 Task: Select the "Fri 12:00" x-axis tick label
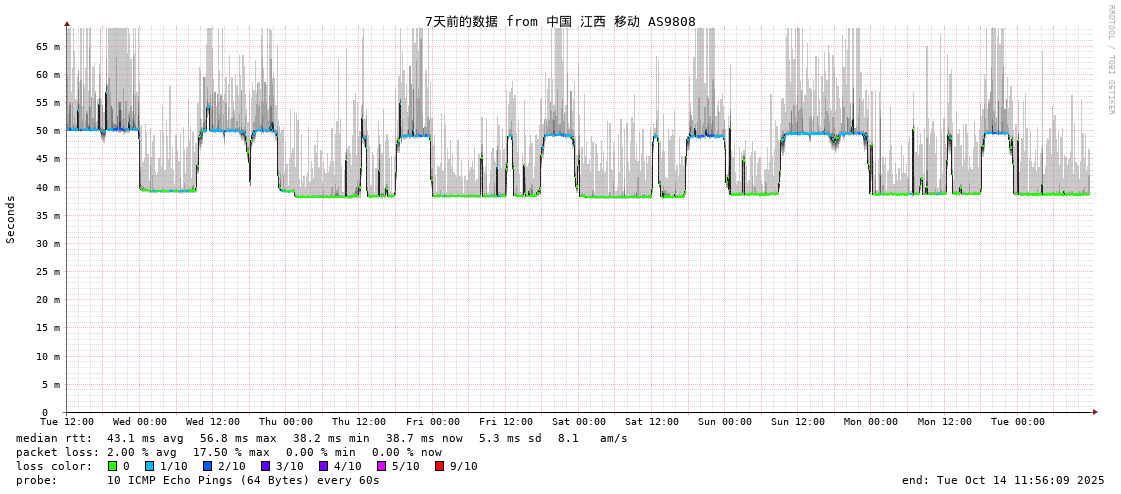506,422
